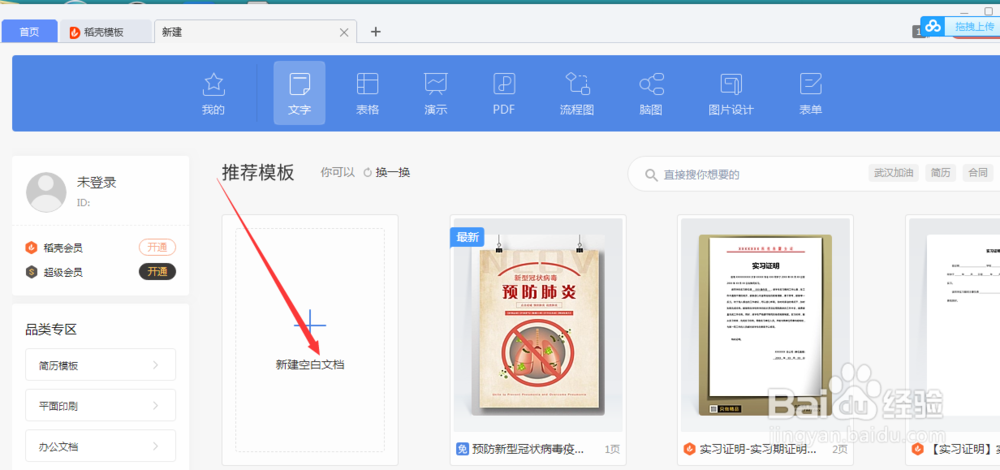Open the 实习证明 template thumbnail with gold frame
Image resolution: width=1000 pixels, height=470 pixels.
[x=765, y=325]
